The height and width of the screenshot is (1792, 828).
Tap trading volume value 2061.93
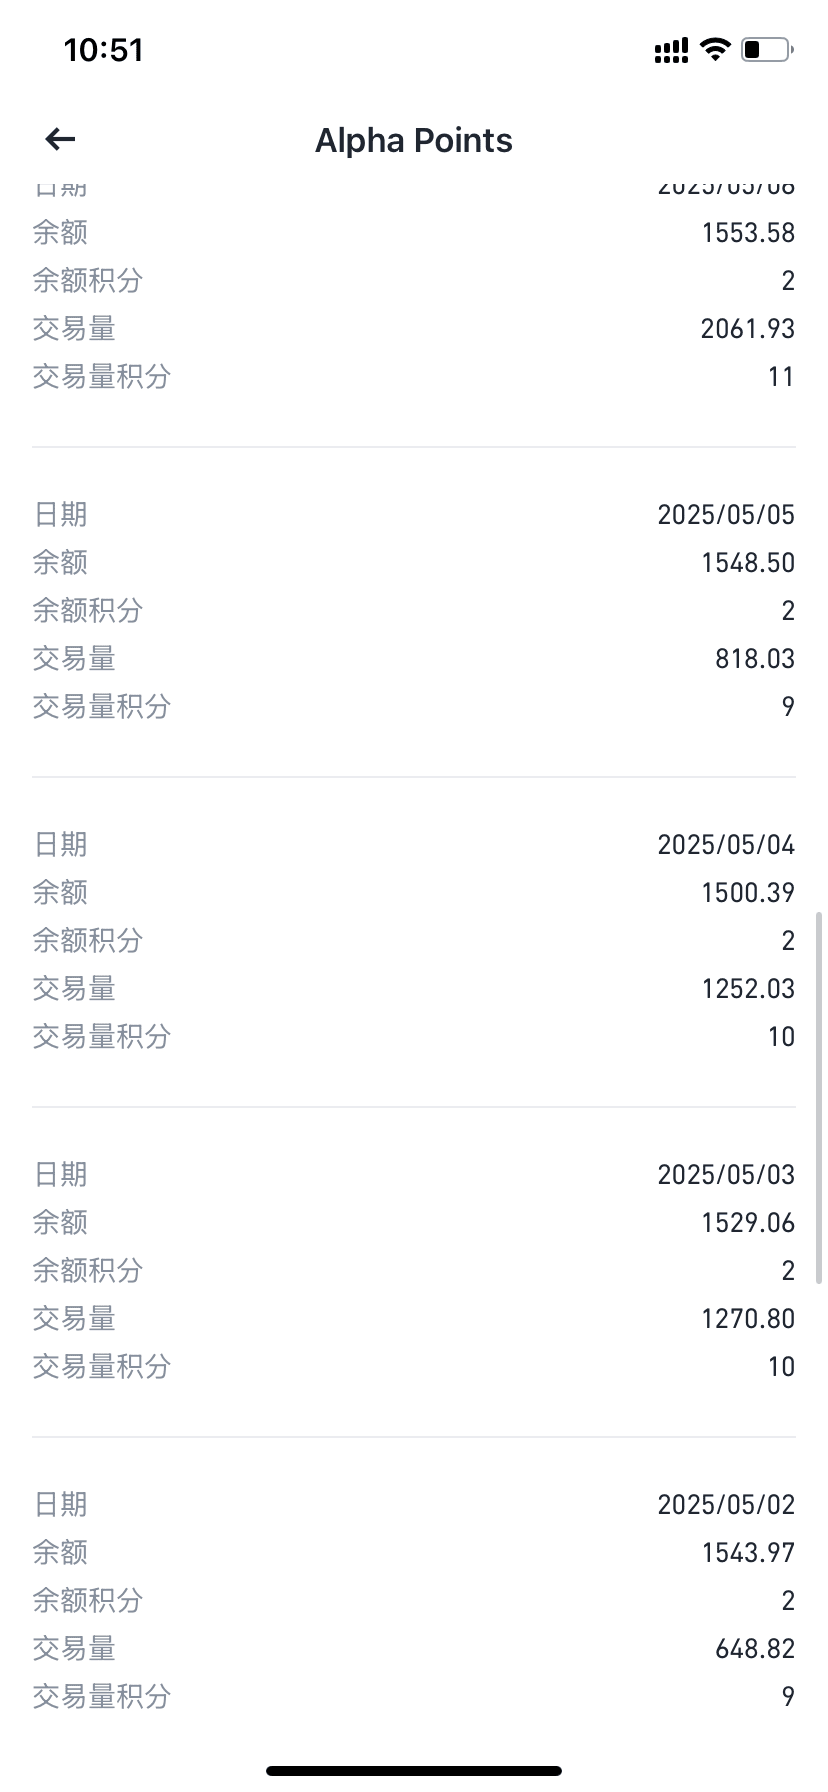(747, 328)
